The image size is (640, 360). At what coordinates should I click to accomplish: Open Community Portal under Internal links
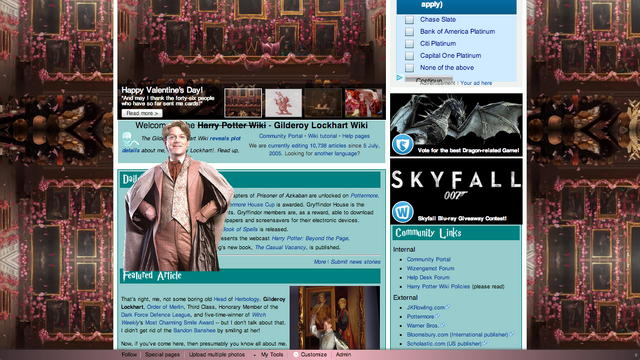click(429, 259)
